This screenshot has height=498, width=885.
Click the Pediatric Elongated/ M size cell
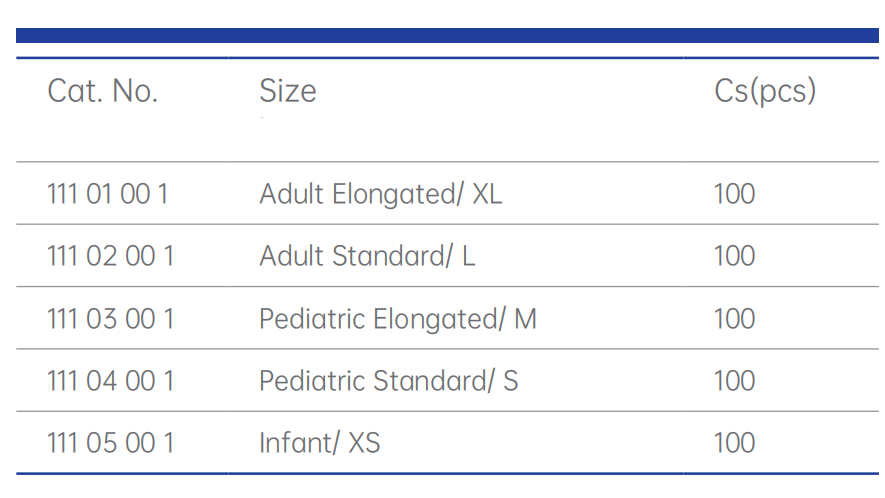click(x=398, y=319)
